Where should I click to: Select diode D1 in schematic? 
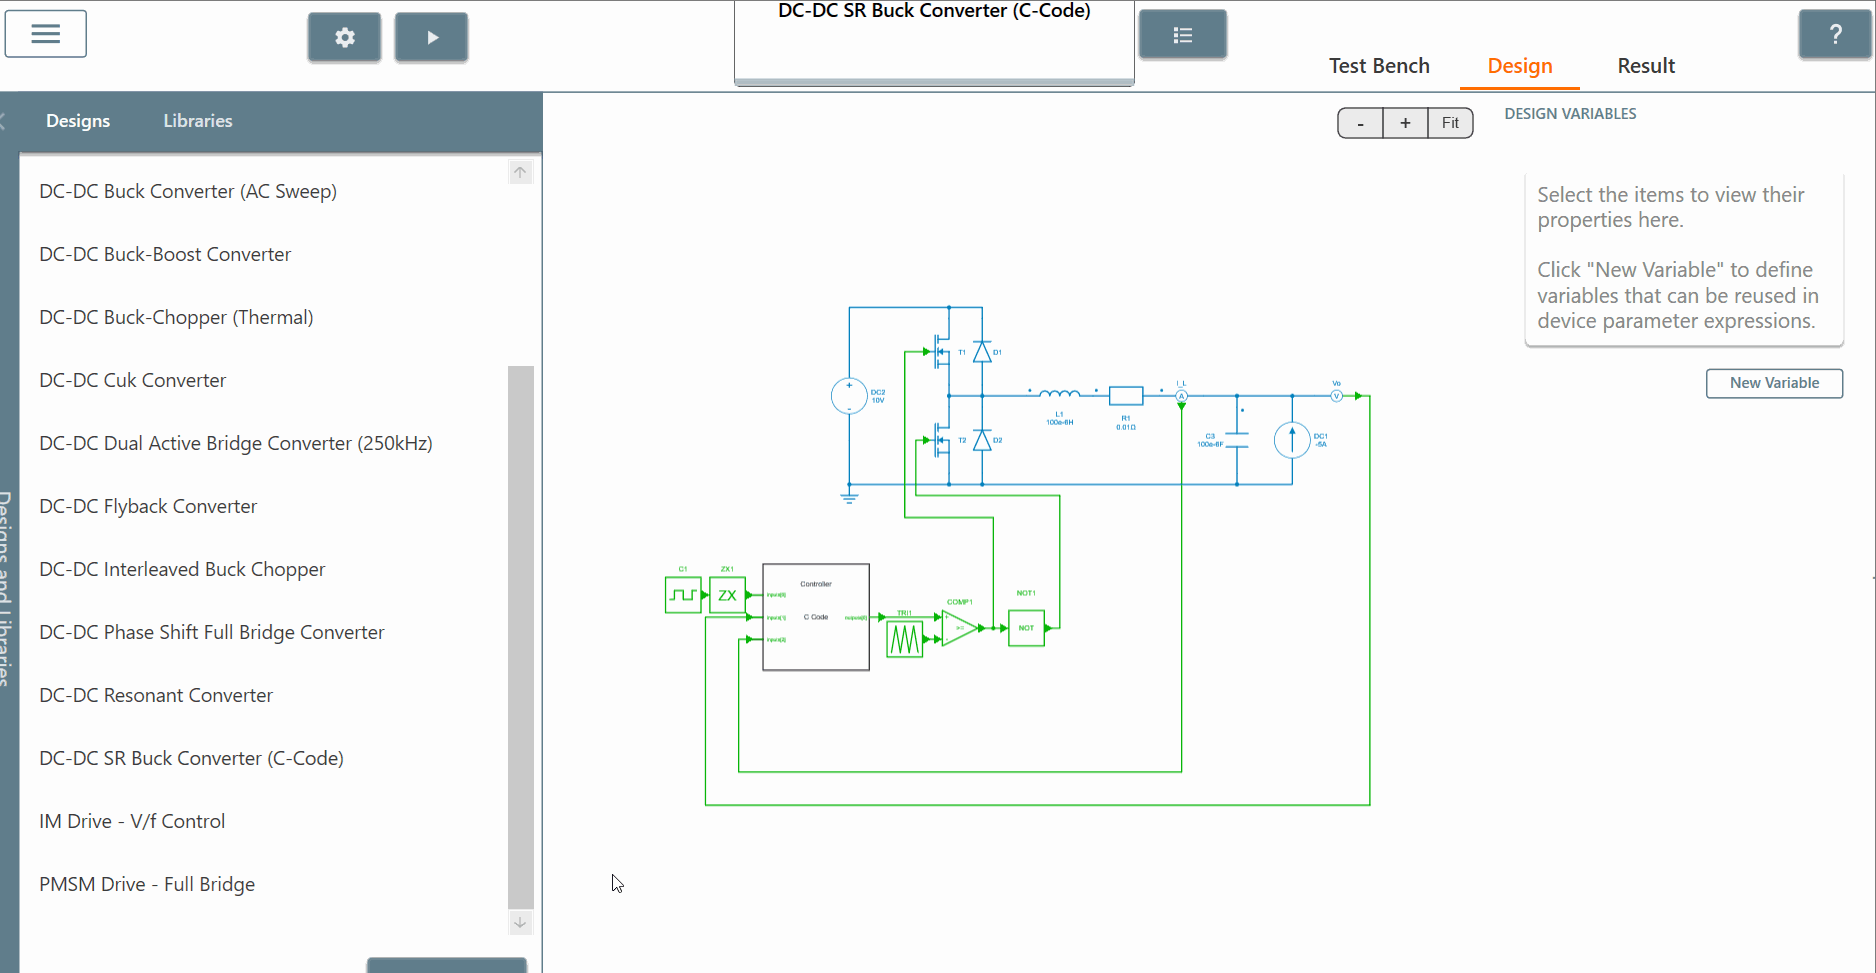tap(982, 352)
